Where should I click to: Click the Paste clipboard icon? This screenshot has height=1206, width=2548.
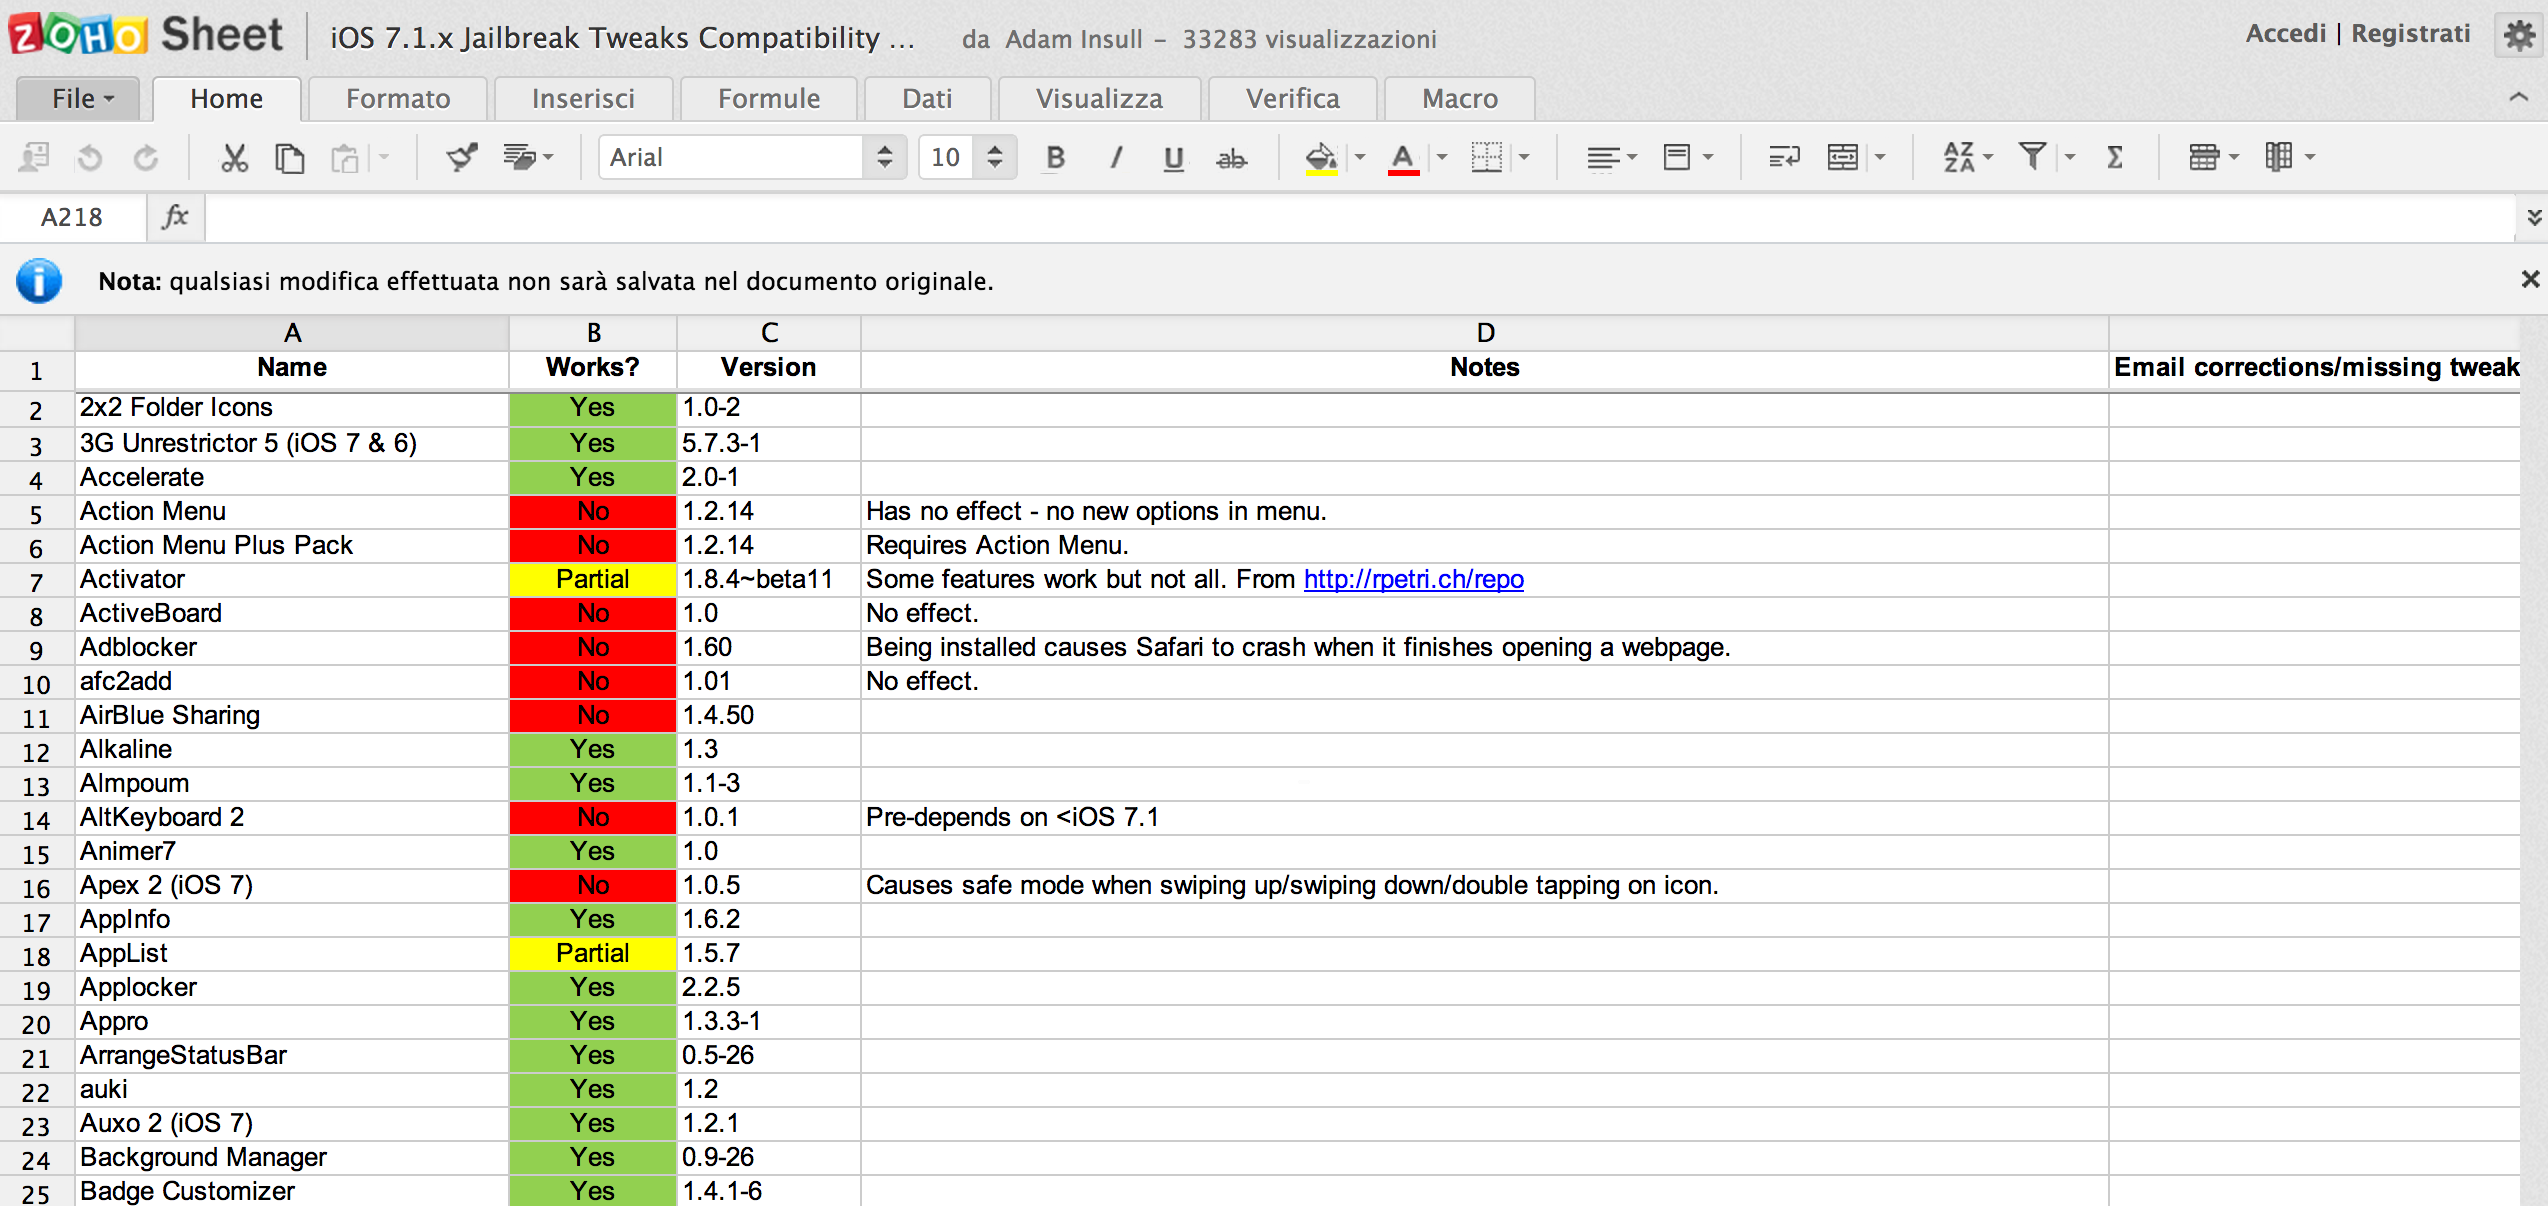coord(345,157)
